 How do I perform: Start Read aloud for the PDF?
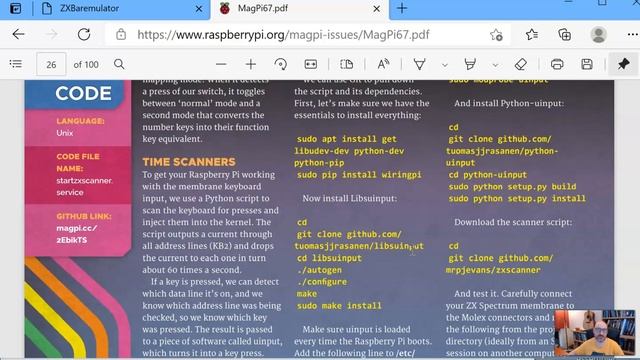(x=383, y=64)
